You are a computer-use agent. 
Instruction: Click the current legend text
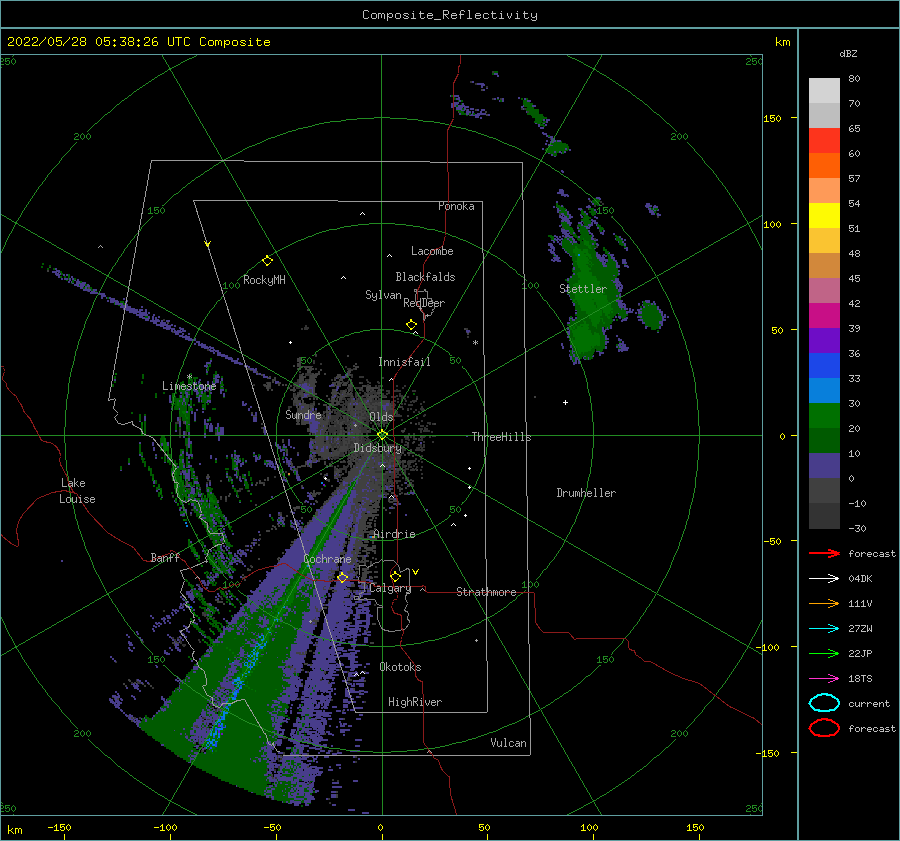tap(869, 703)
